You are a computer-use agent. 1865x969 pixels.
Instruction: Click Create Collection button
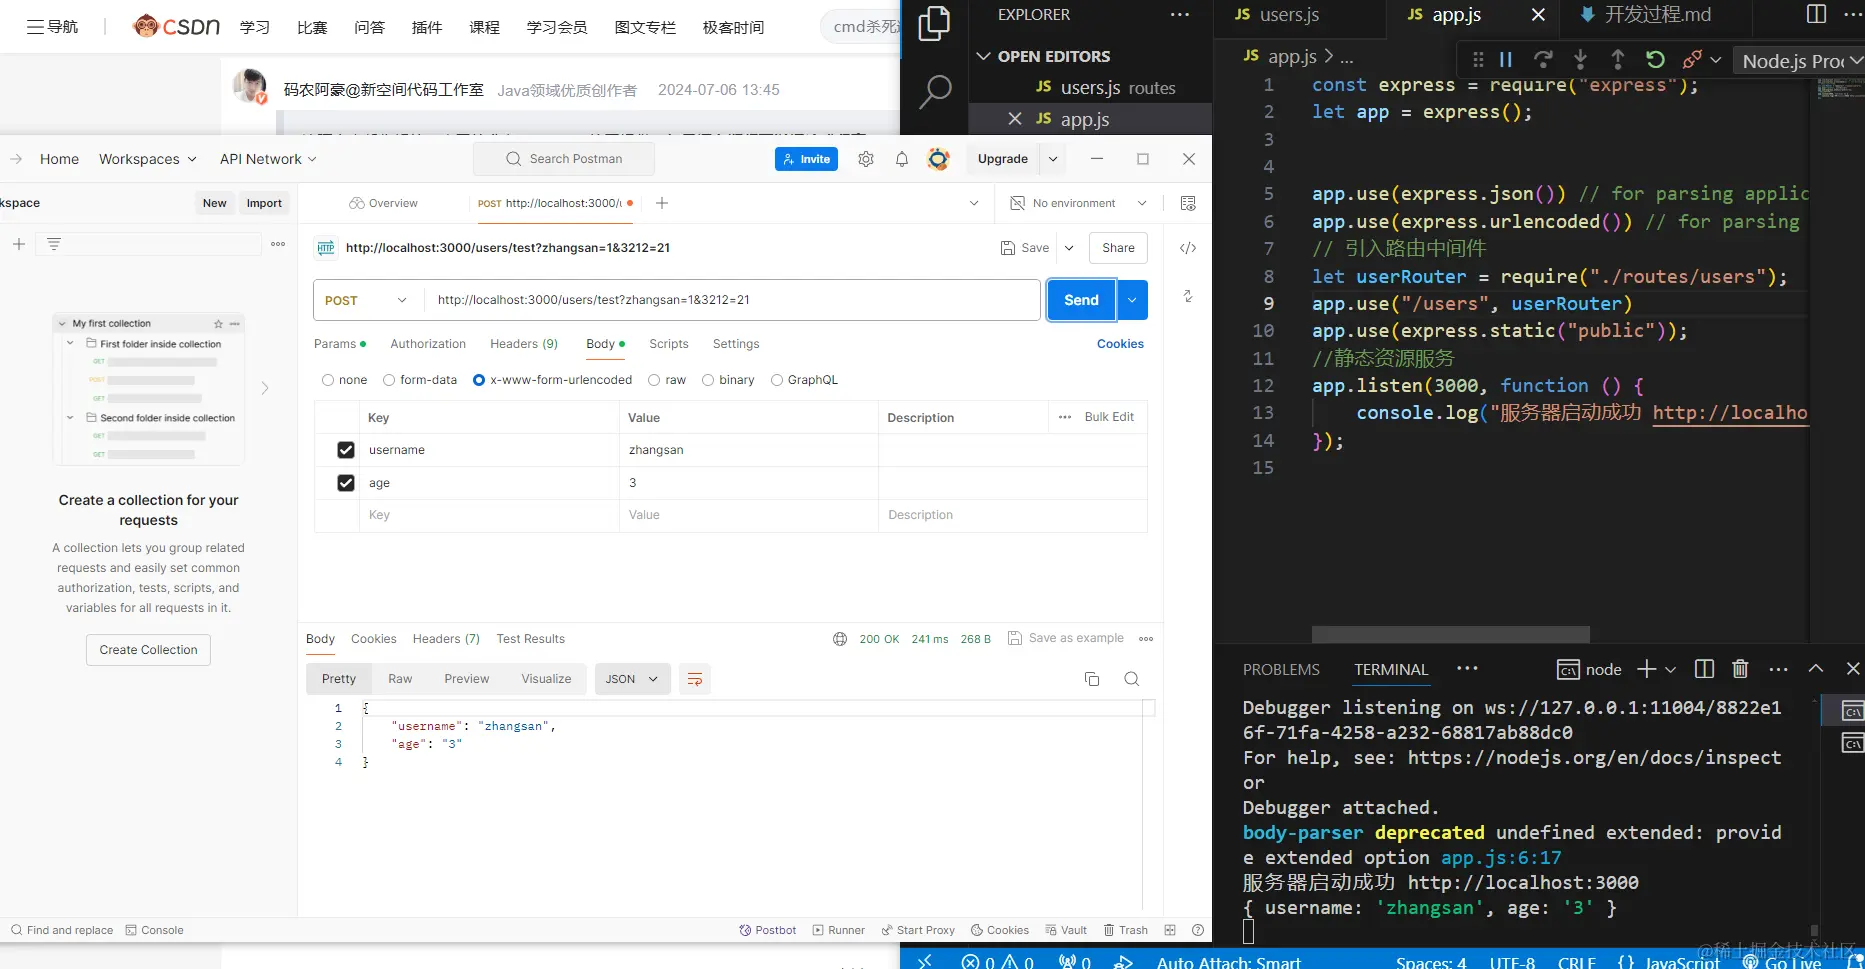(x=148, y=650)
